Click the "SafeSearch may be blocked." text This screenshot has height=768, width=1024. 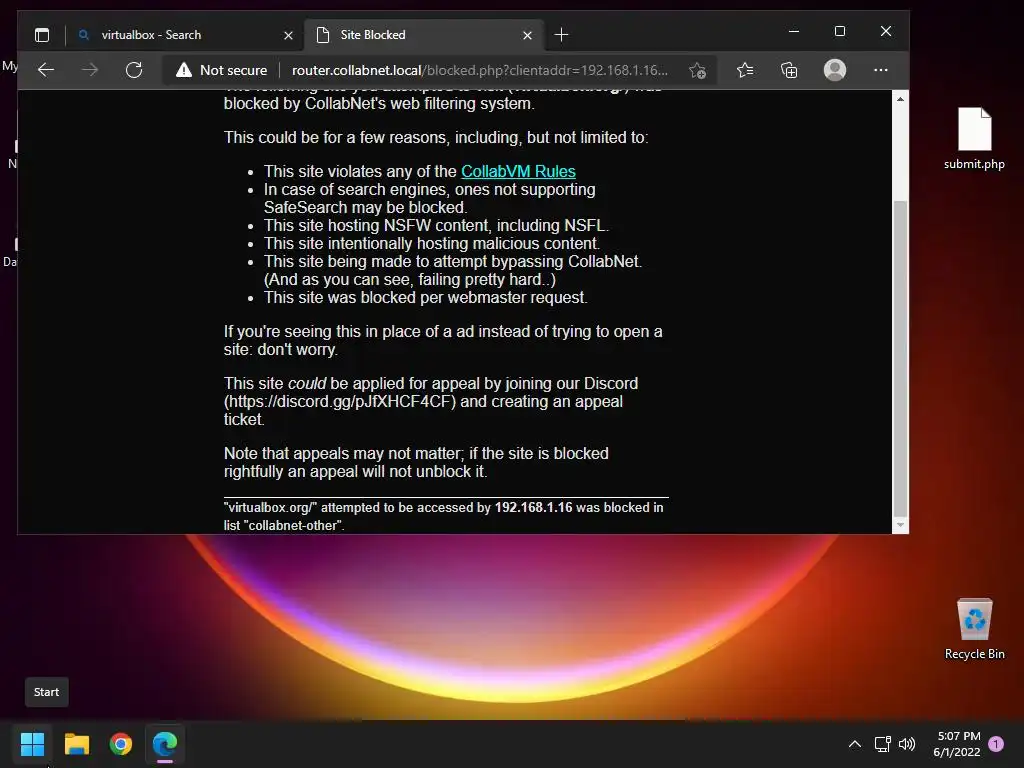[366, 208]
